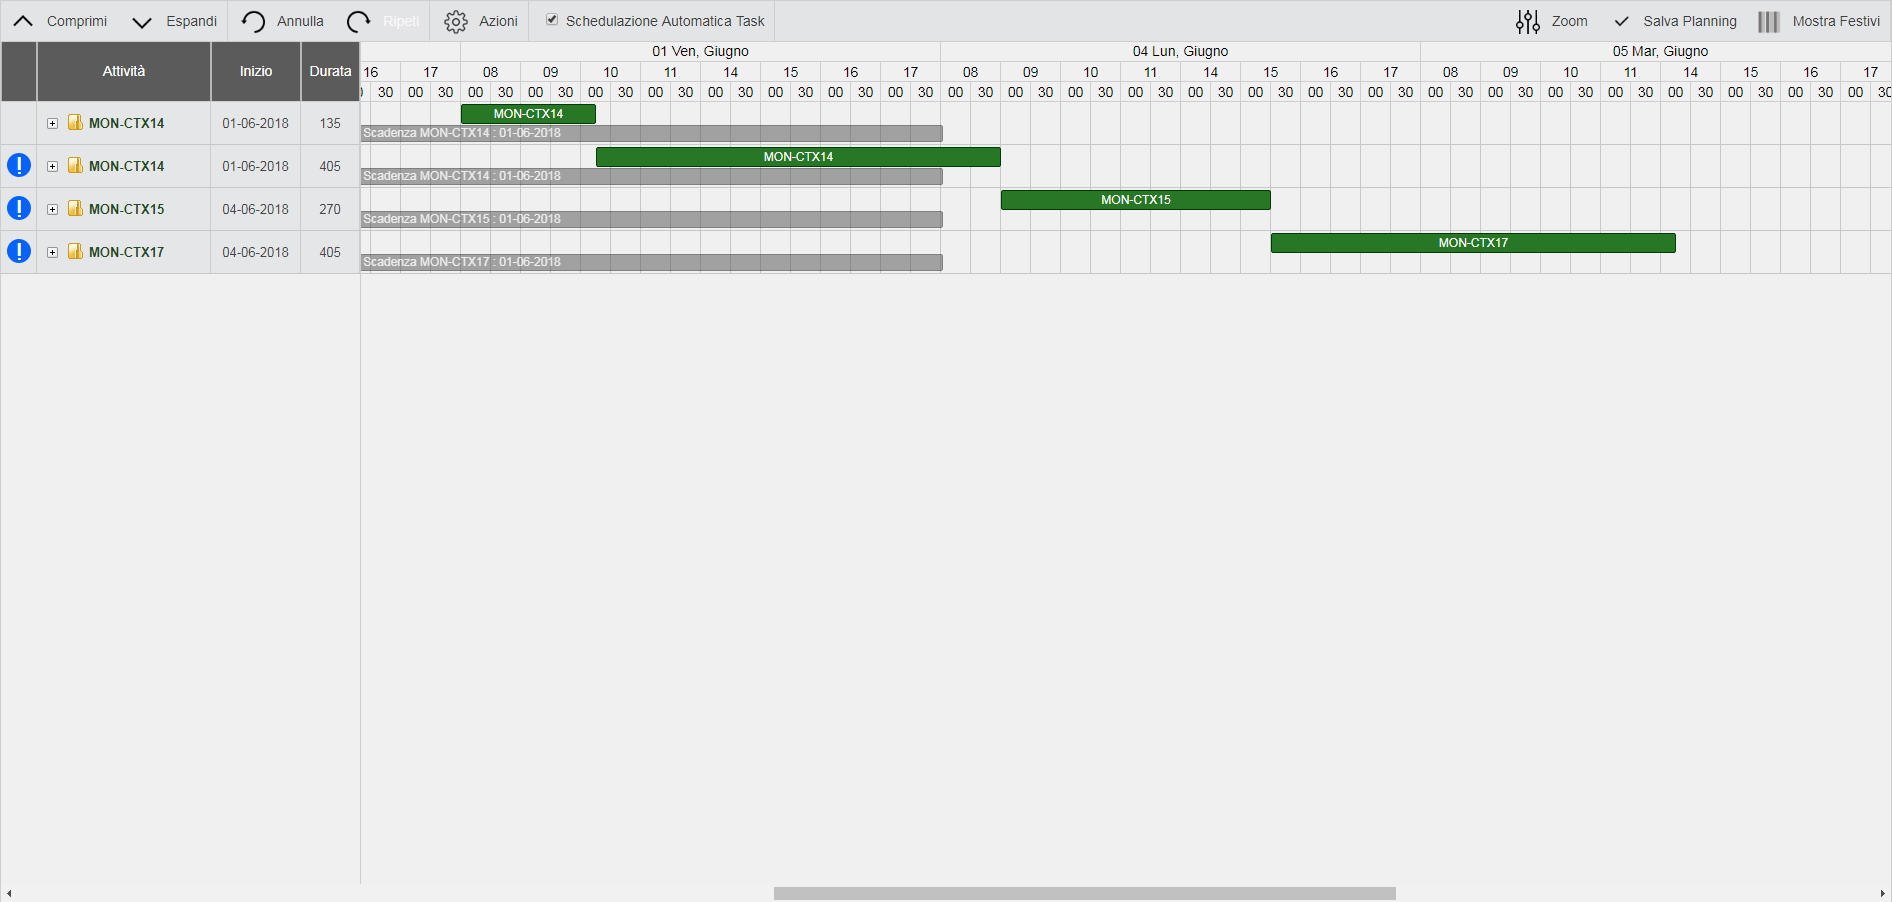Click the Mostra Festivi bars icon
This screenshot has height=902, width=1892.
click(1768, 21)
